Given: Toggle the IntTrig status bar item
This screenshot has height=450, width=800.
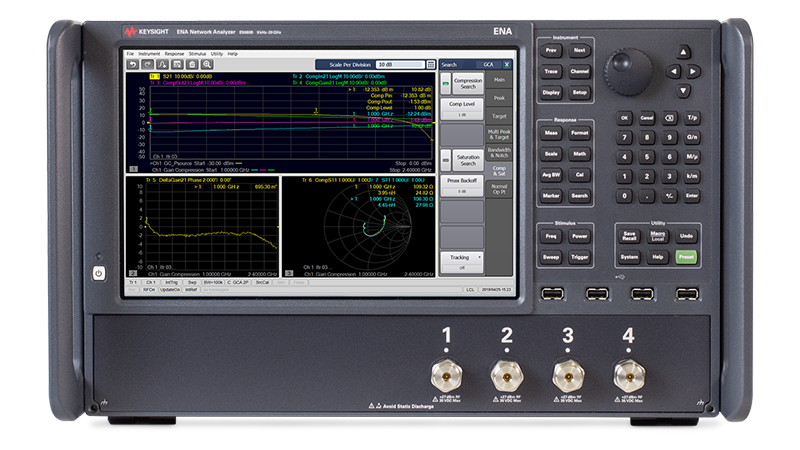Looking at the screenshot, I should click(x=171, y=283).
